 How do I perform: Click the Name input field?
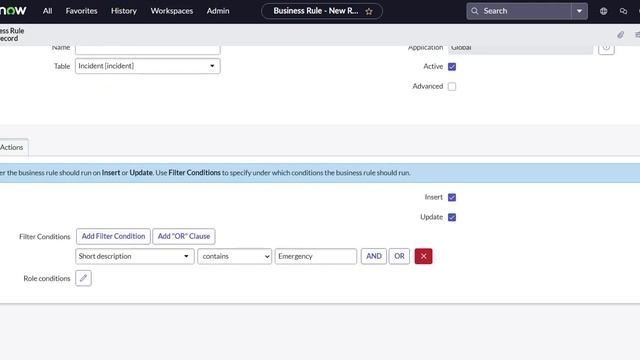tap(148, 49)
